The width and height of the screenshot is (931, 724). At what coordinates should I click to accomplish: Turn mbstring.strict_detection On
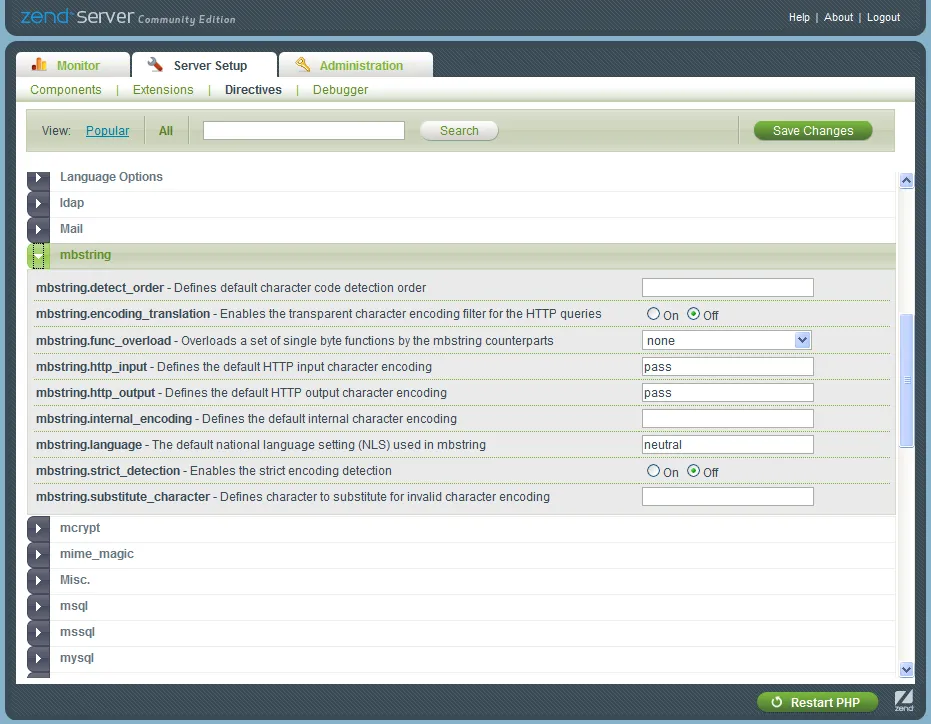point(653,471)
